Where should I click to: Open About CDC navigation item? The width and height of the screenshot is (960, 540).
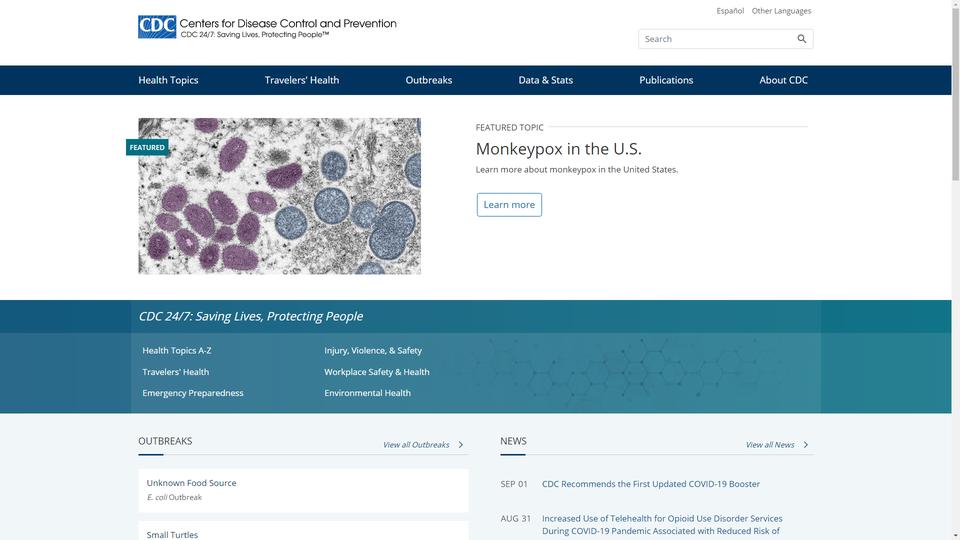783,80
